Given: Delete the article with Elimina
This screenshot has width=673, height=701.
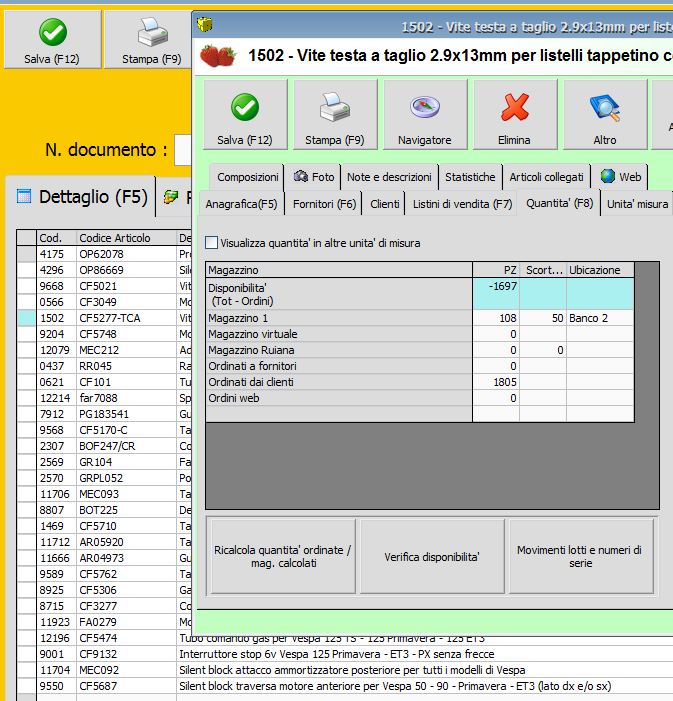Looking at the screenshot, I should pyautogui.click(x=515, y=114).
